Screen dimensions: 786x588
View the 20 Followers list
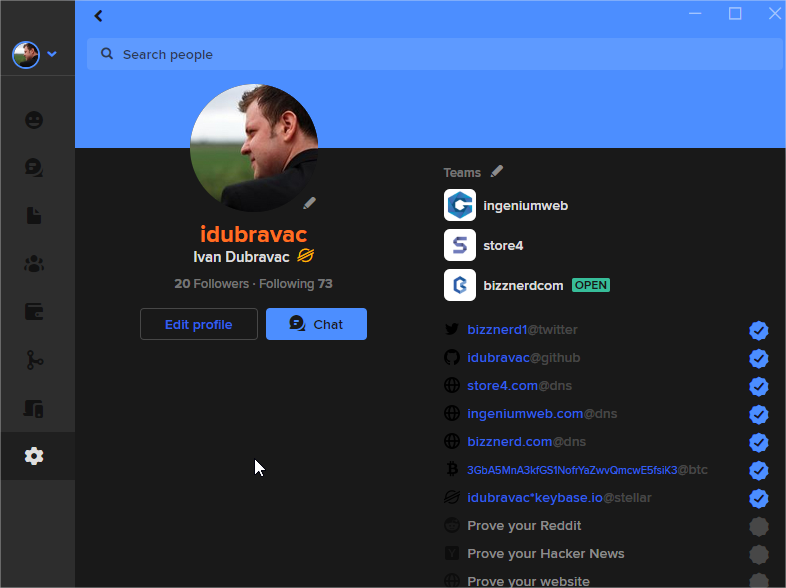(x=212, y=284)
